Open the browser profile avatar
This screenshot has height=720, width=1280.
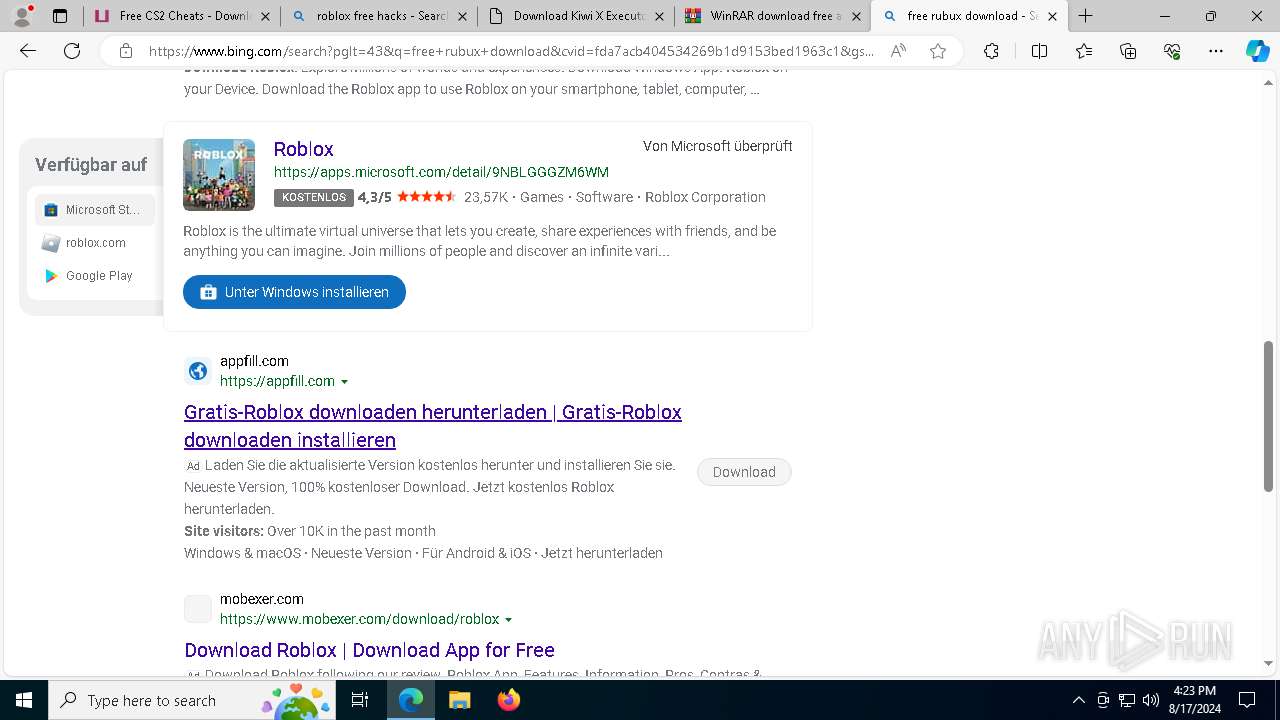[x=22, y=16]
